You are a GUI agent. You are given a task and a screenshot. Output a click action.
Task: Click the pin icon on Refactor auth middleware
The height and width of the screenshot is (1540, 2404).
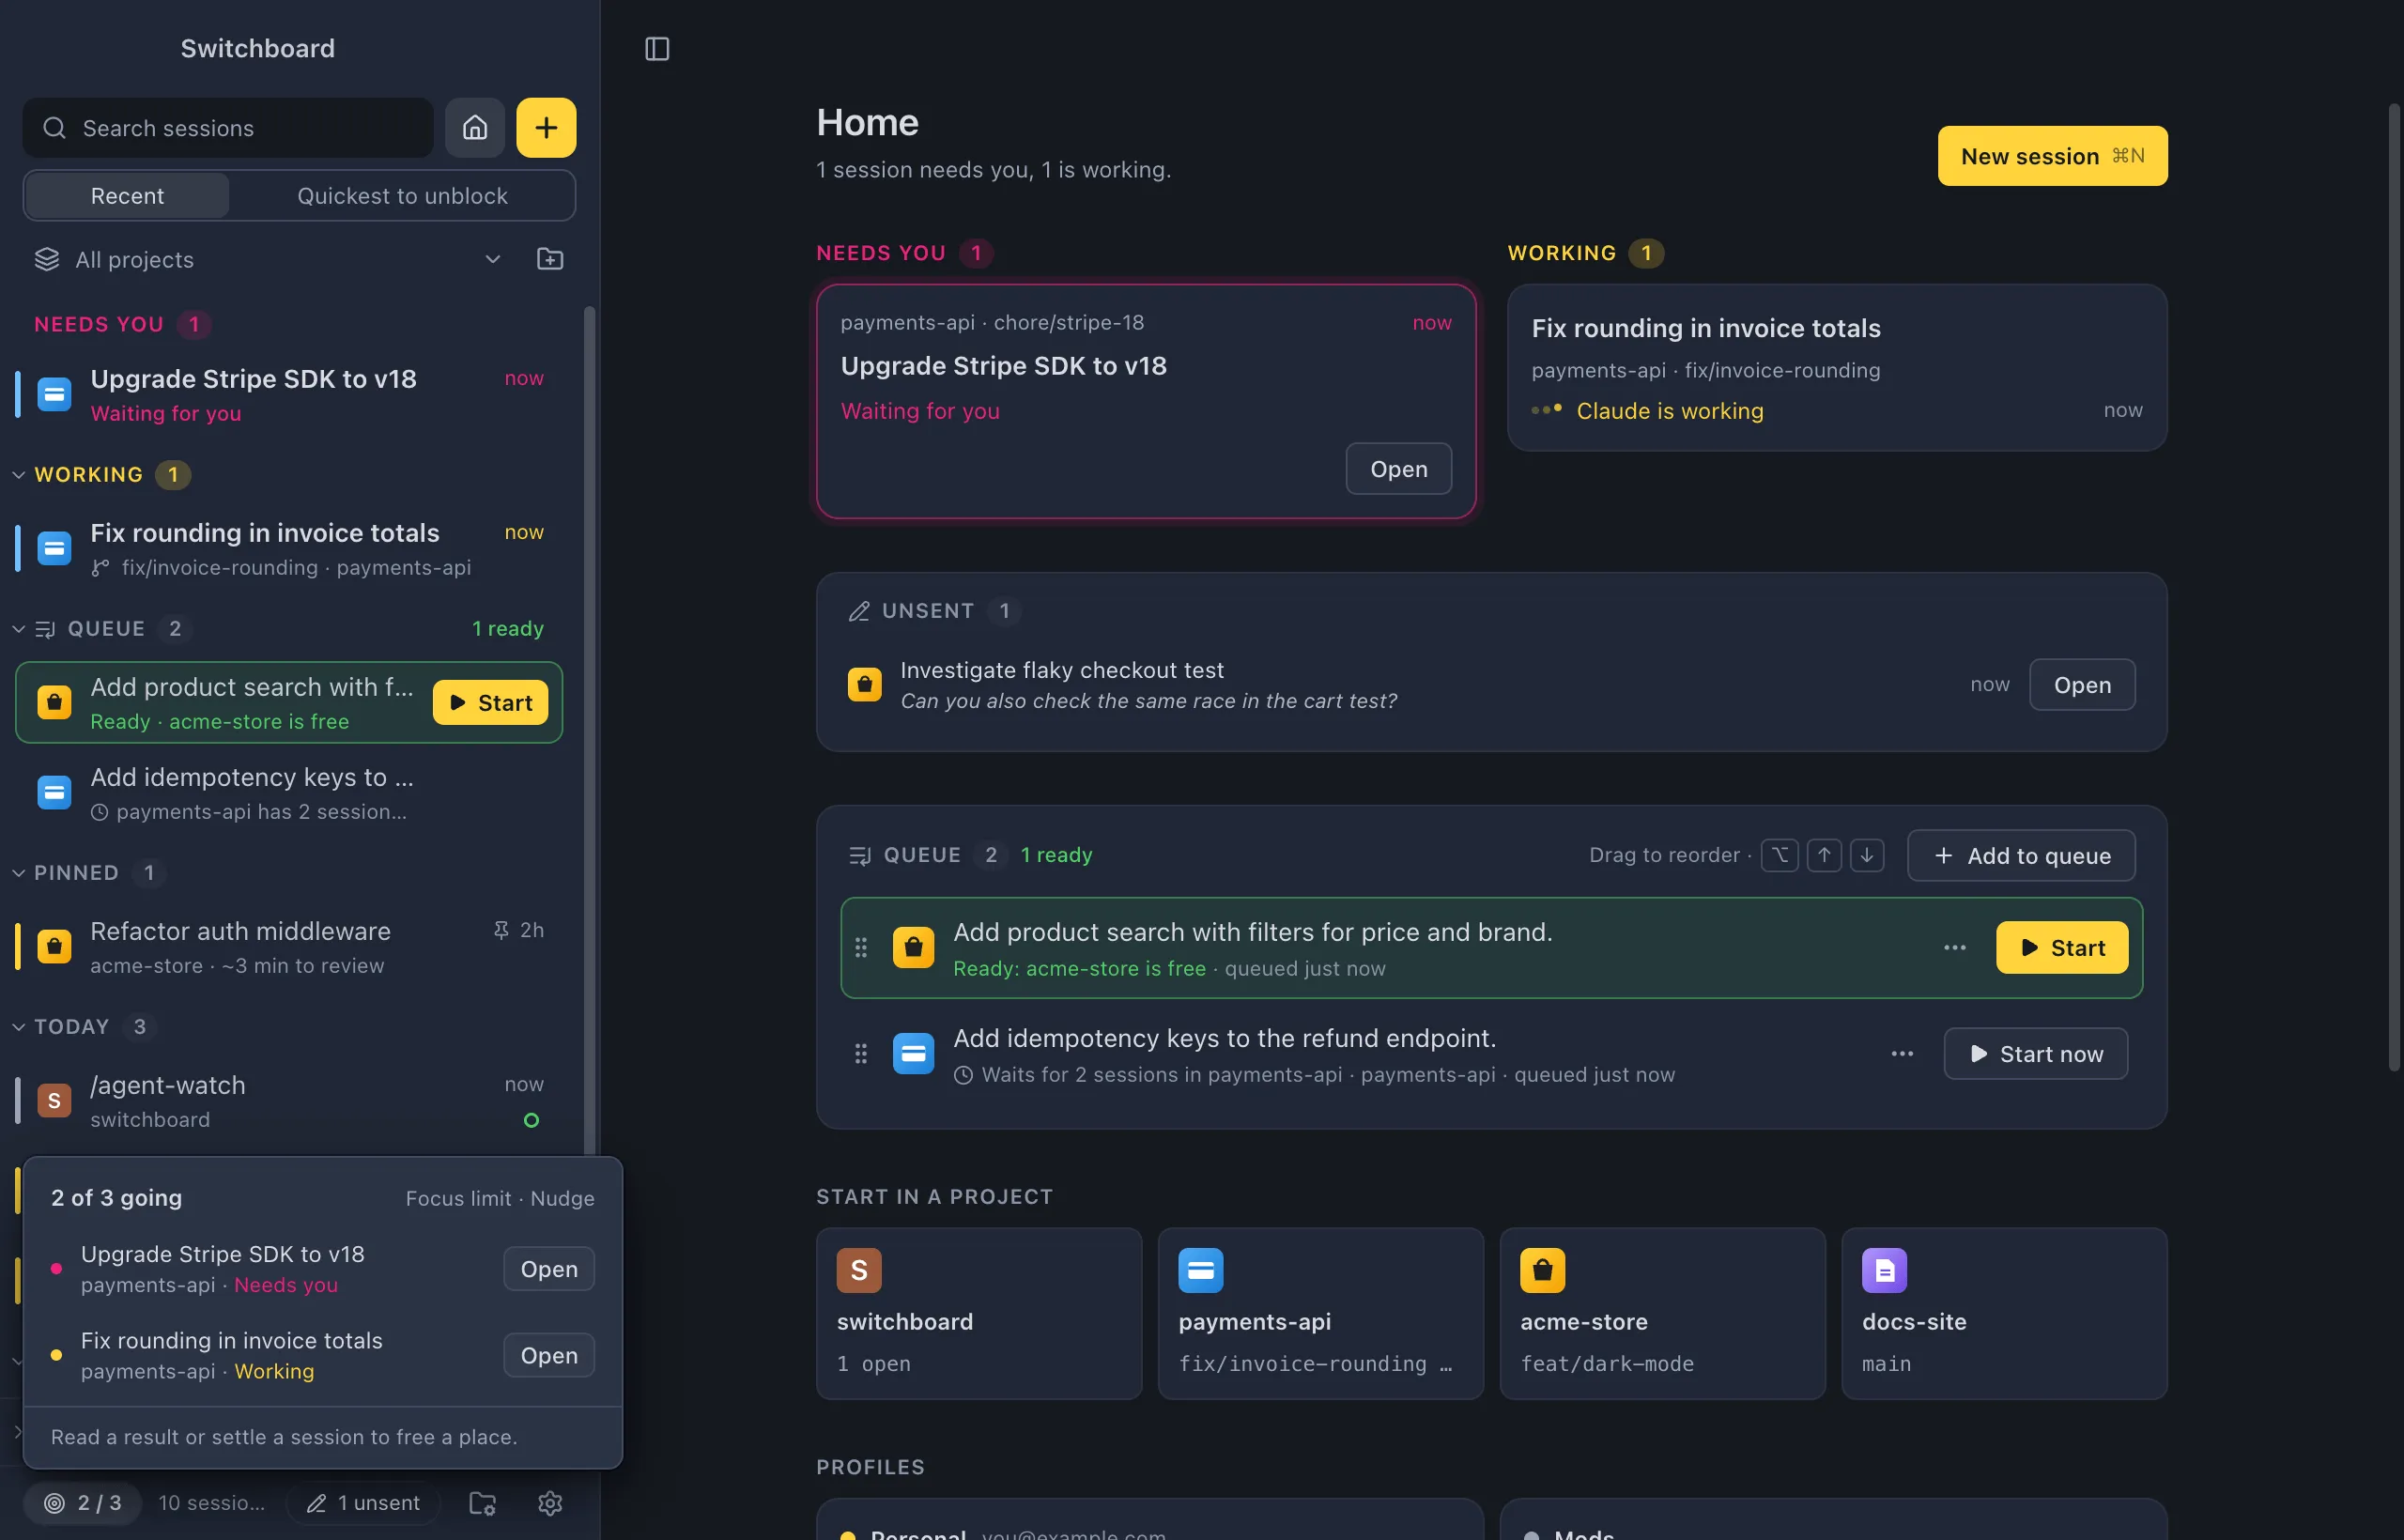click(x=501, y=930)
